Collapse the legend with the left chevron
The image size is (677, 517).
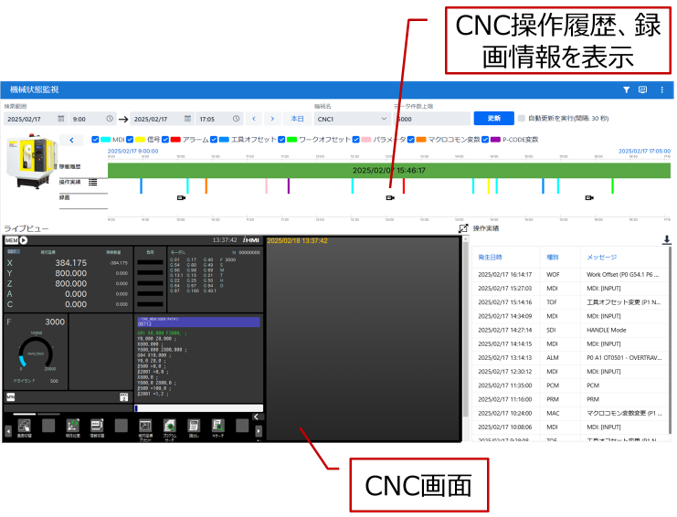coord(72,141)
